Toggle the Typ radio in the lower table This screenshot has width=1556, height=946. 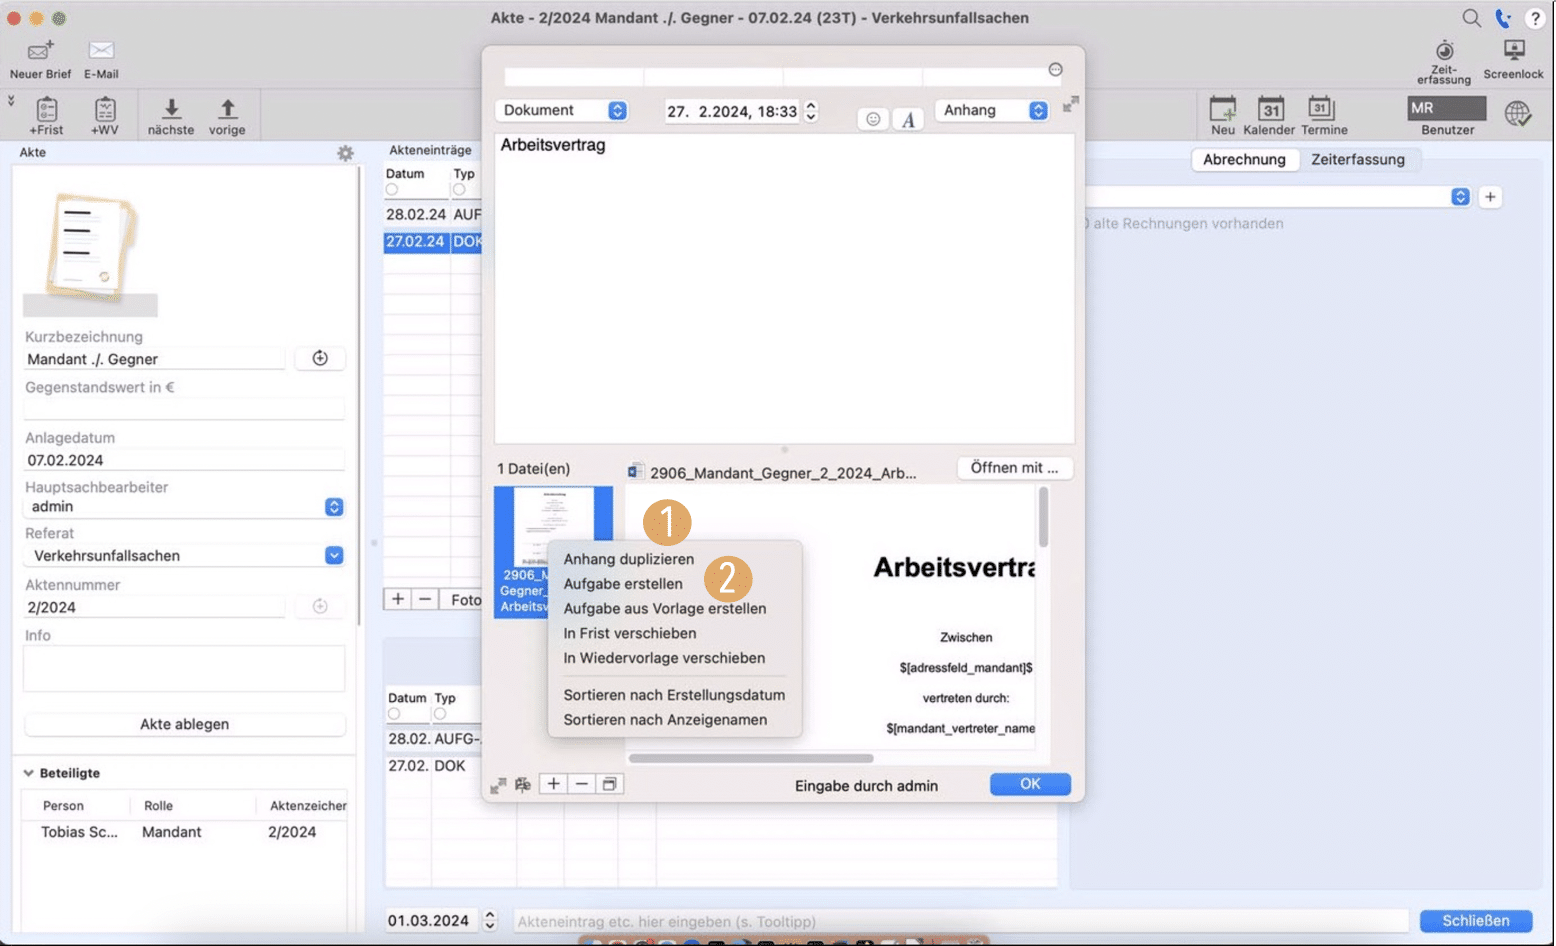point(440,714)
